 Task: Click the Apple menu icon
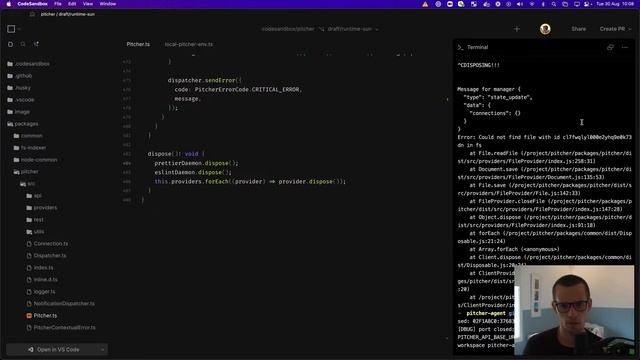[8, 4]
